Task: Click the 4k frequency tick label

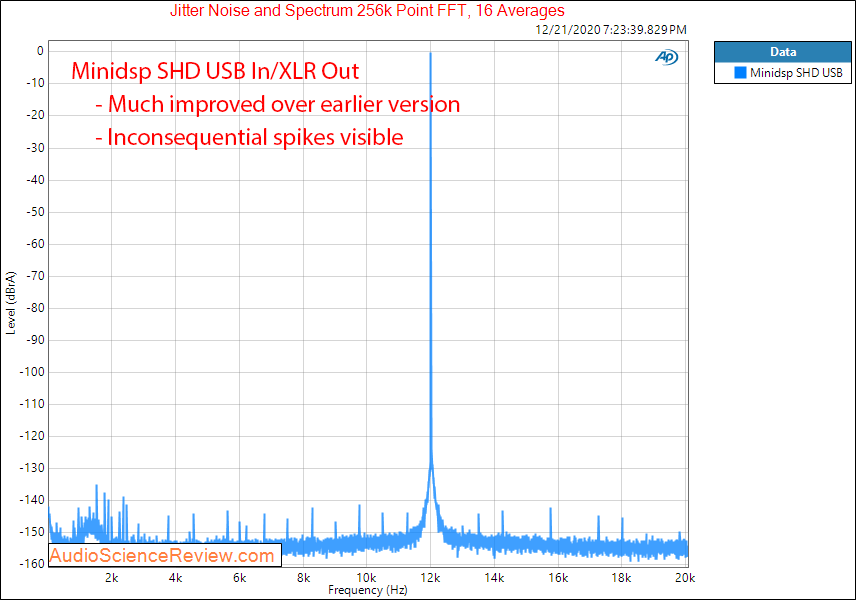Action: [x=176, y=578]
